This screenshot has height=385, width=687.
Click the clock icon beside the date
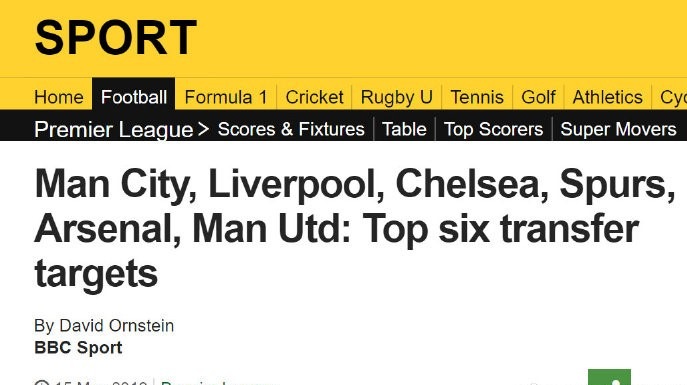[x=42, y=383]
